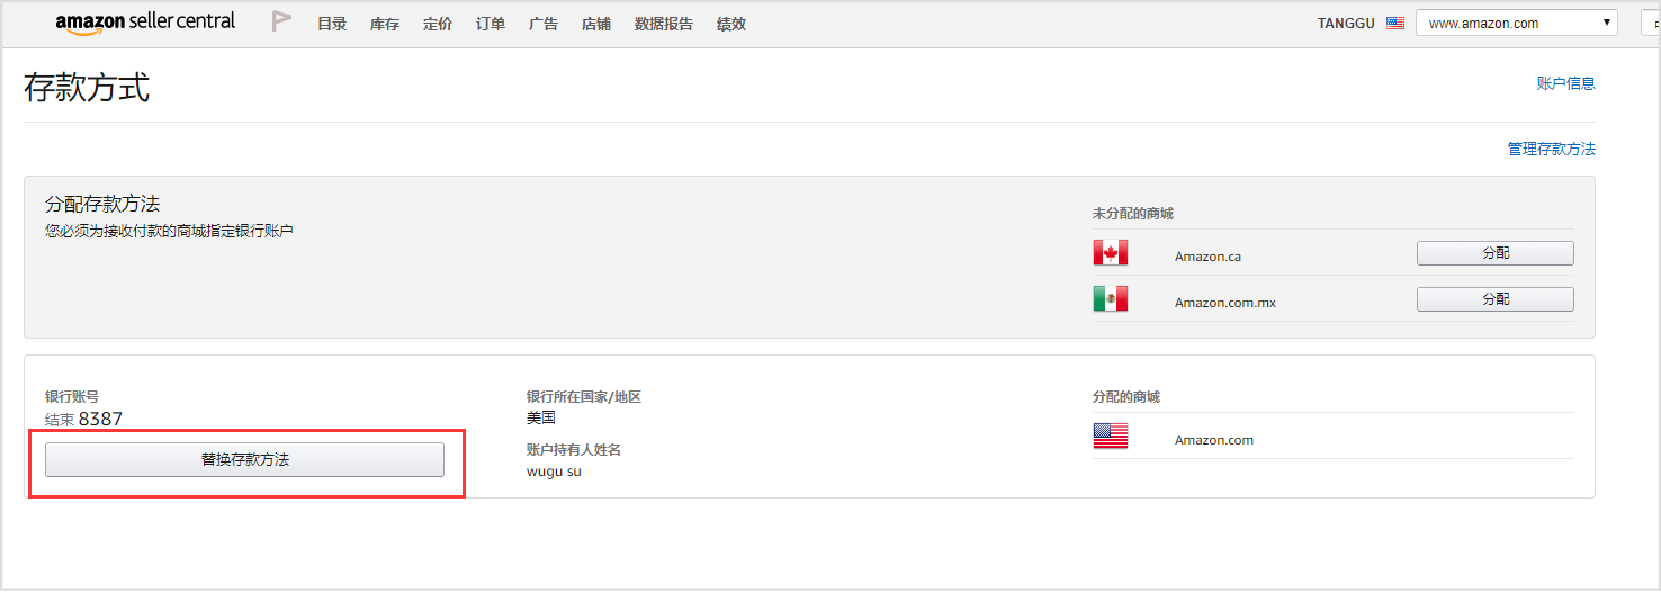The width and height of the screenshot is (1661, 598).
Task: Click the 您必须为接收付款的商城指定银行账户 notice
Action: coord(169,231)
